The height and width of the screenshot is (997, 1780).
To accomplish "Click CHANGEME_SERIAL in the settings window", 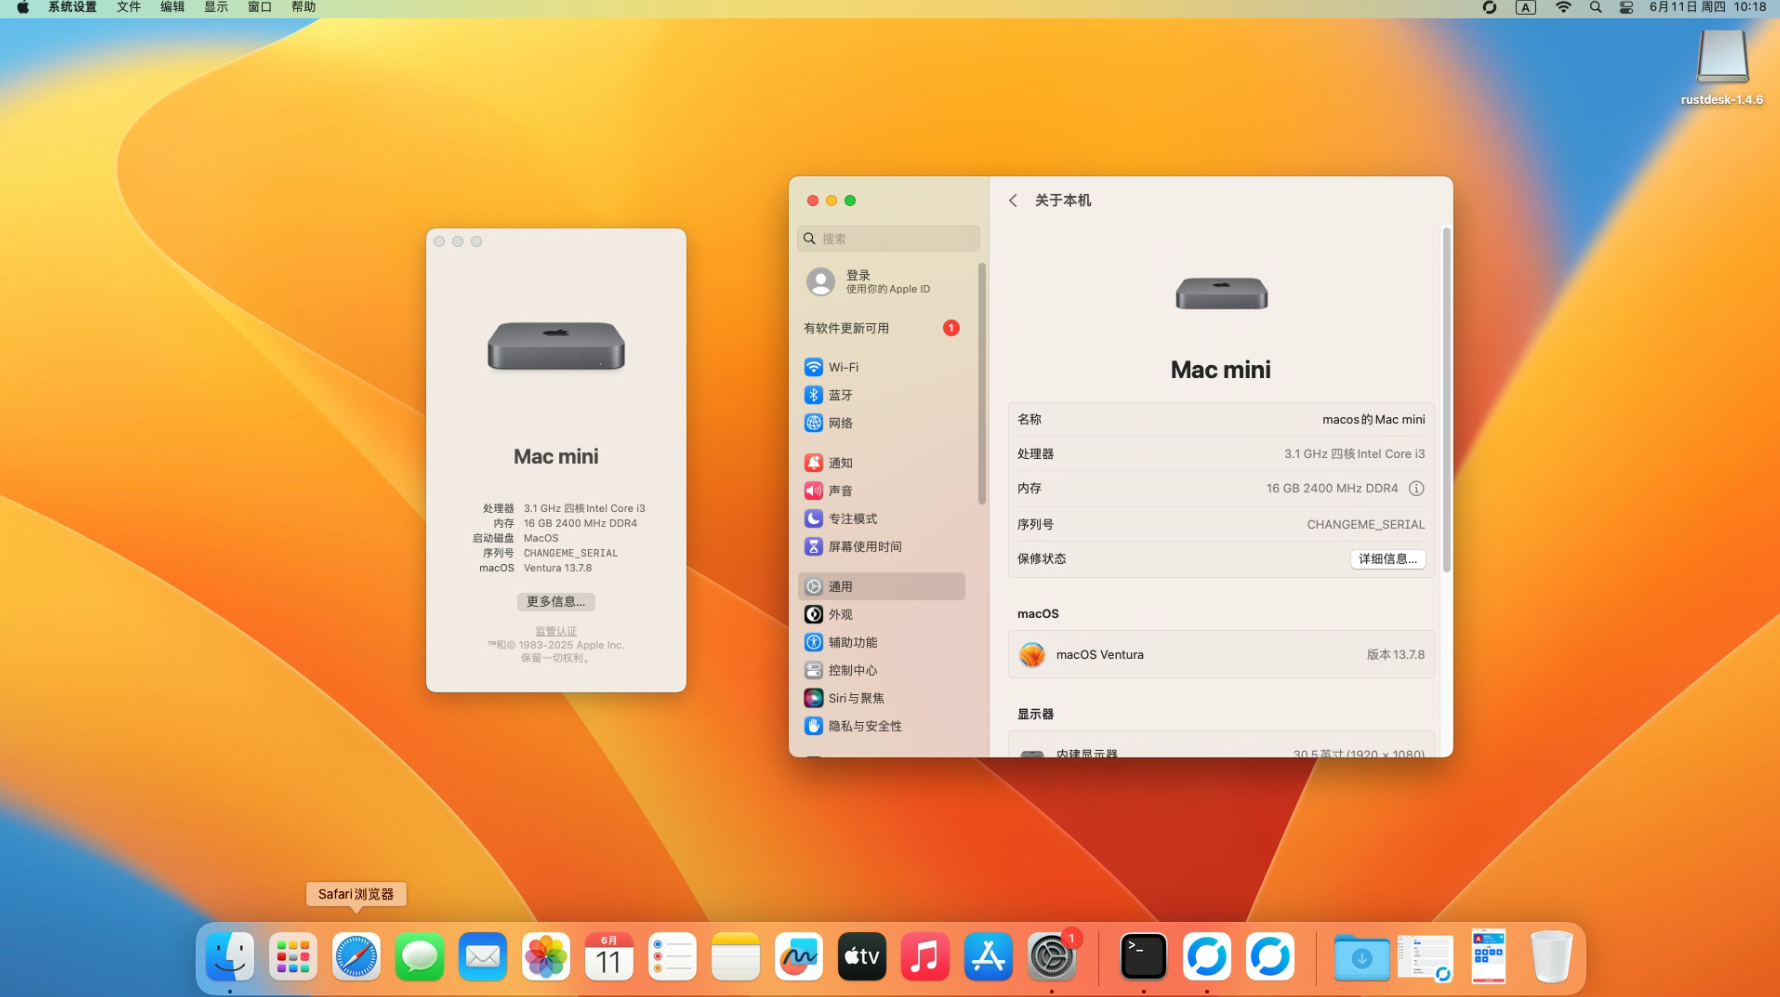I will point(1366,524).
